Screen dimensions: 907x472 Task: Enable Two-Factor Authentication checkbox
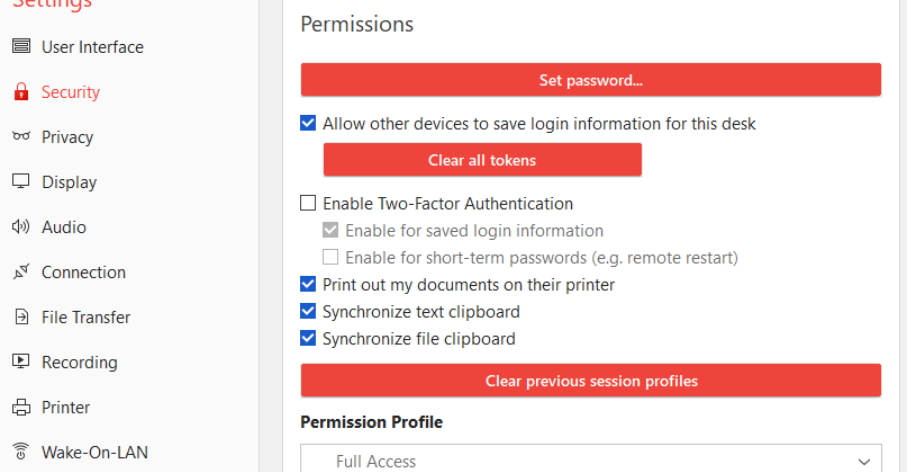(x=308, y=204)
